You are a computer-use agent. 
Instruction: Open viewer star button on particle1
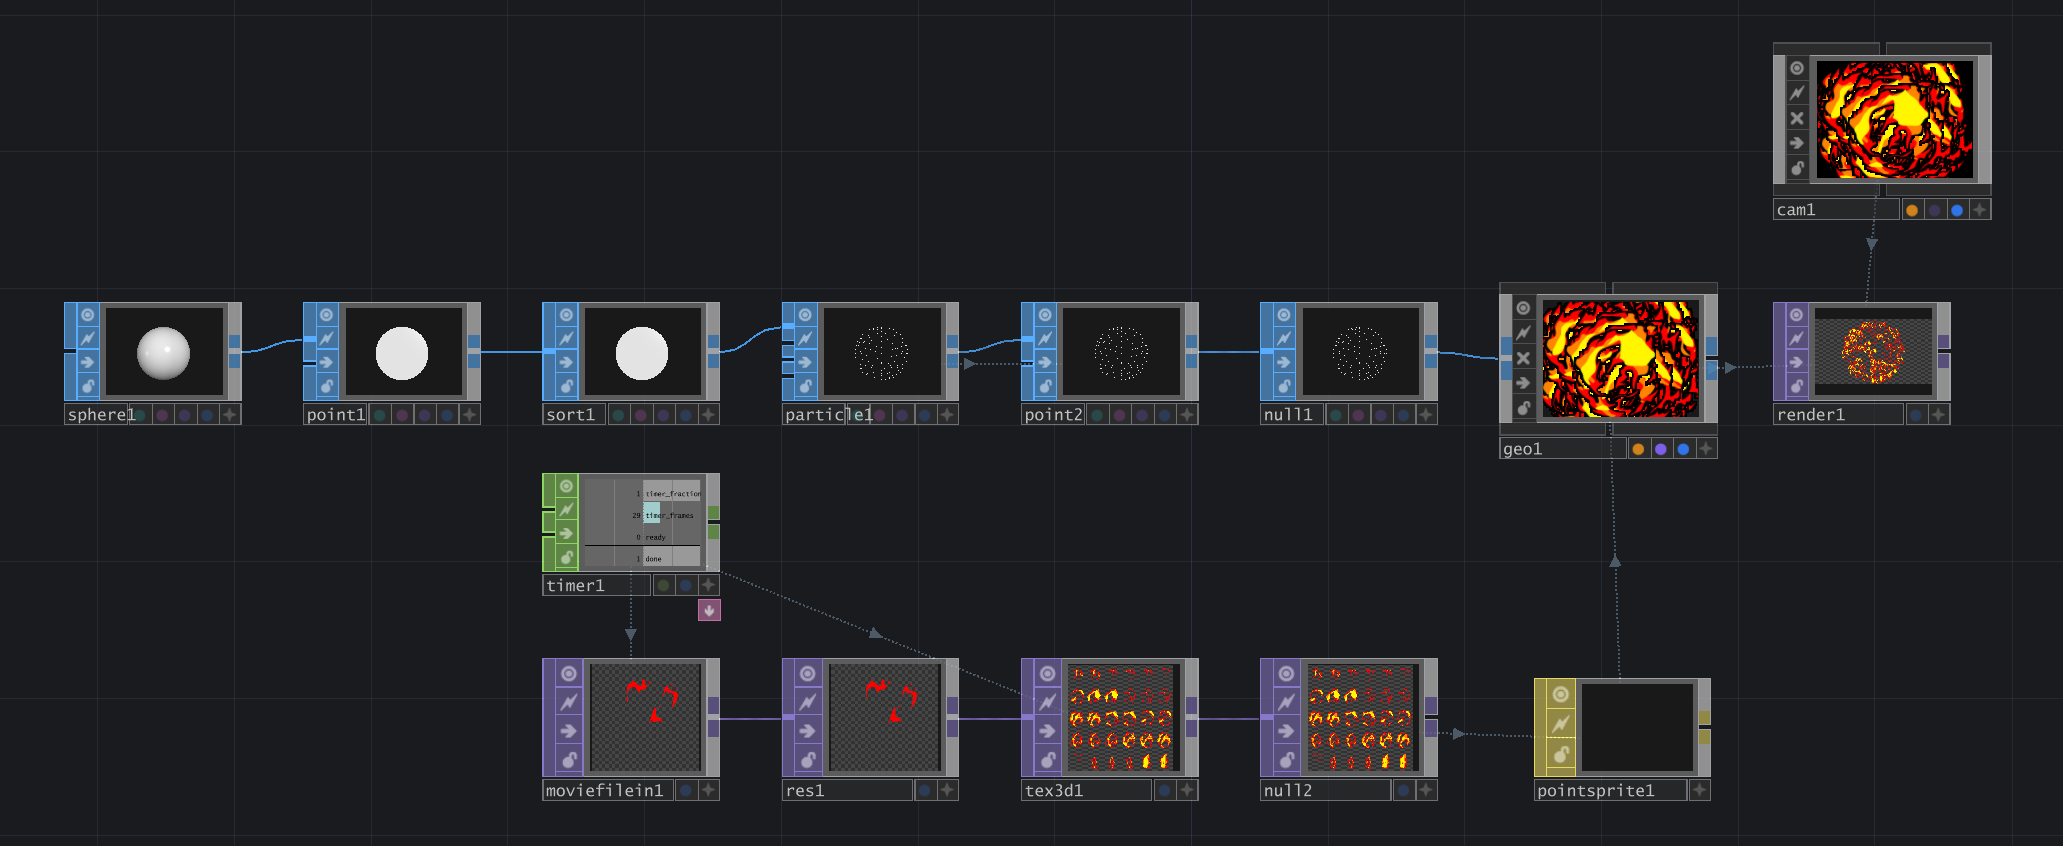pyautogui.click(x=948, y=414)
